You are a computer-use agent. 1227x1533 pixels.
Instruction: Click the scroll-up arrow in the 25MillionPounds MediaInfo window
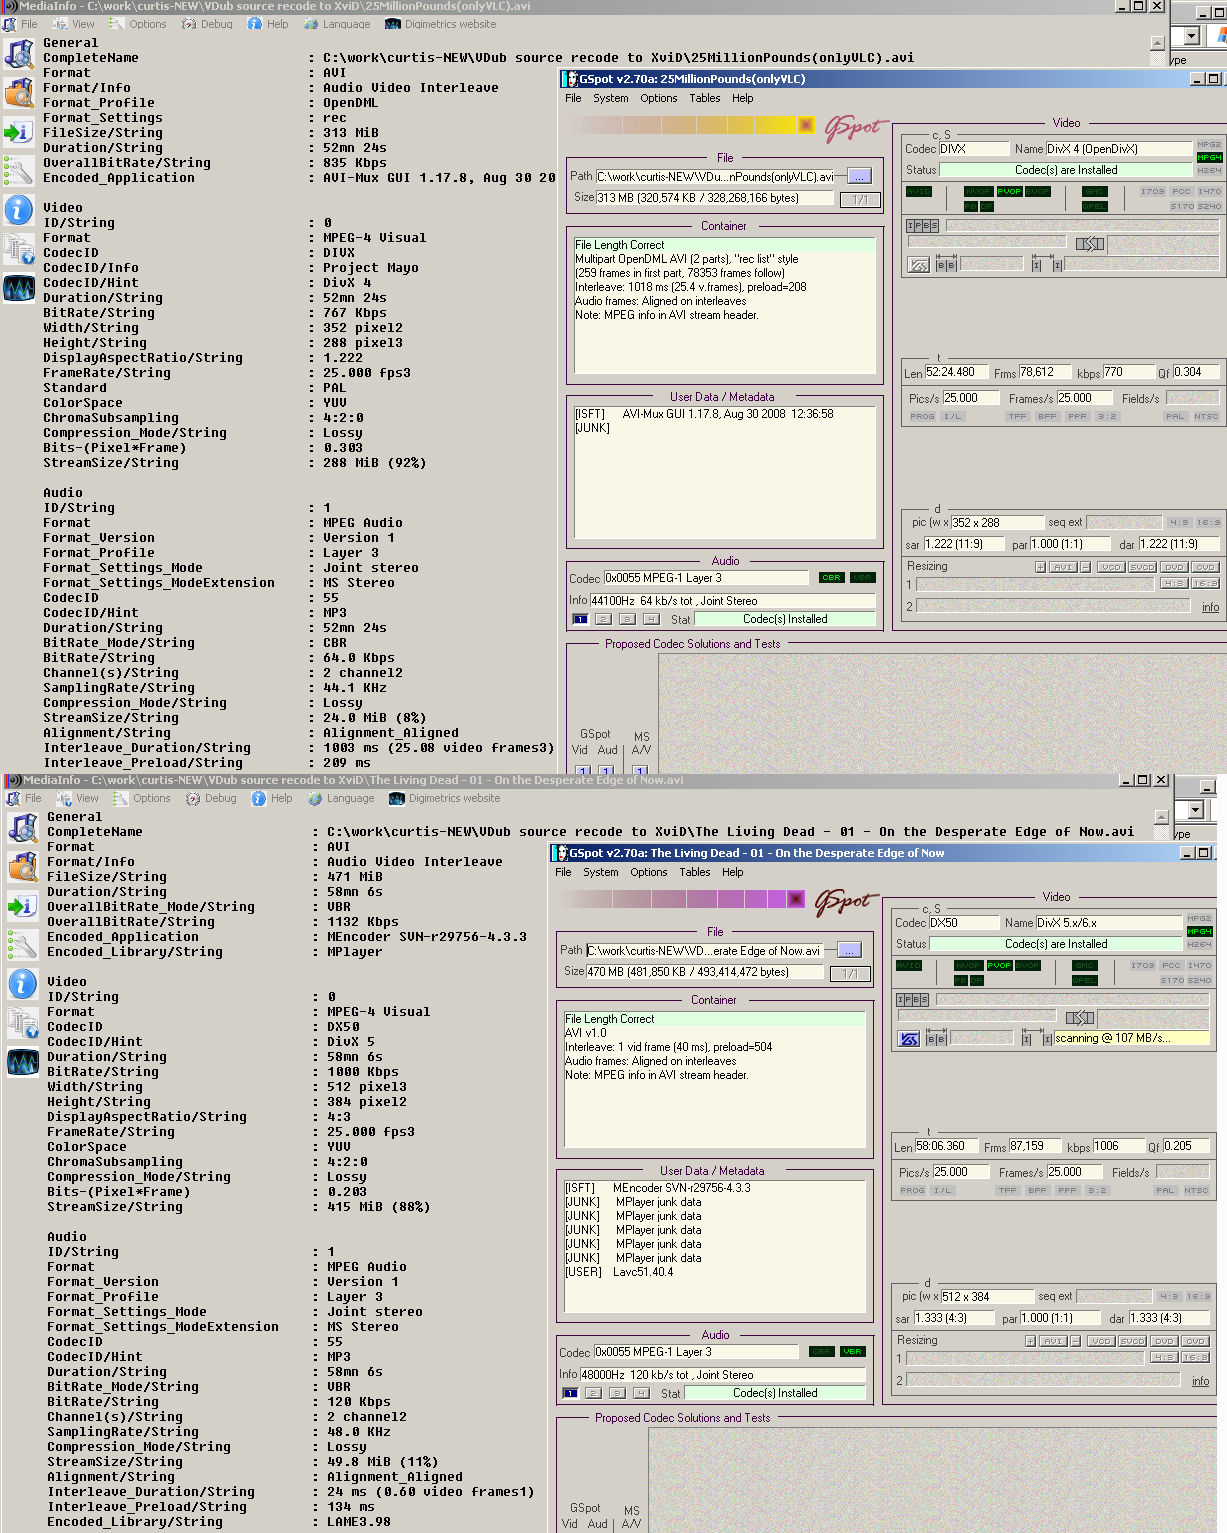click(1158, 43)
